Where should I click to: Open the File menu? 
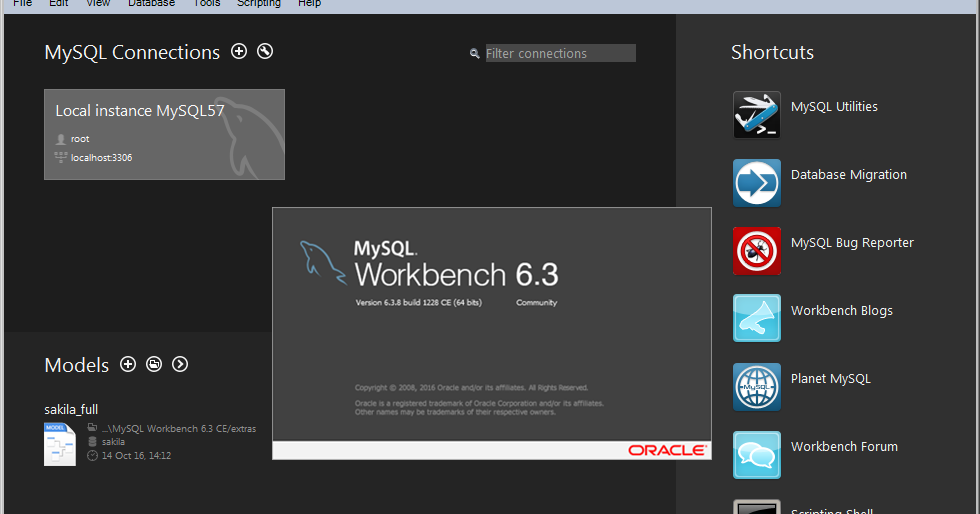(22, 3)
